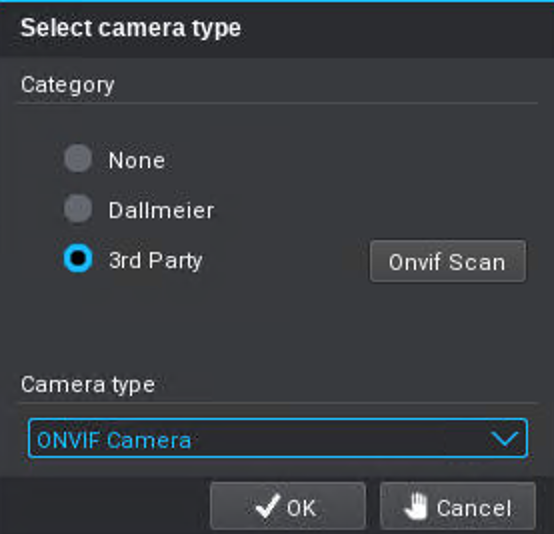
Task: Click the separator line under Category heading
Action: (x=278, y=103)
